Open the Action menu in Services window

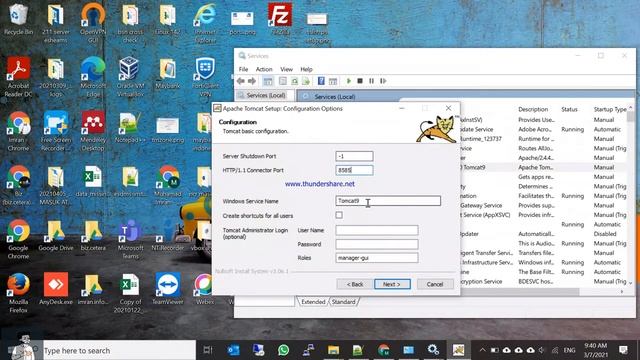(264, 69)
